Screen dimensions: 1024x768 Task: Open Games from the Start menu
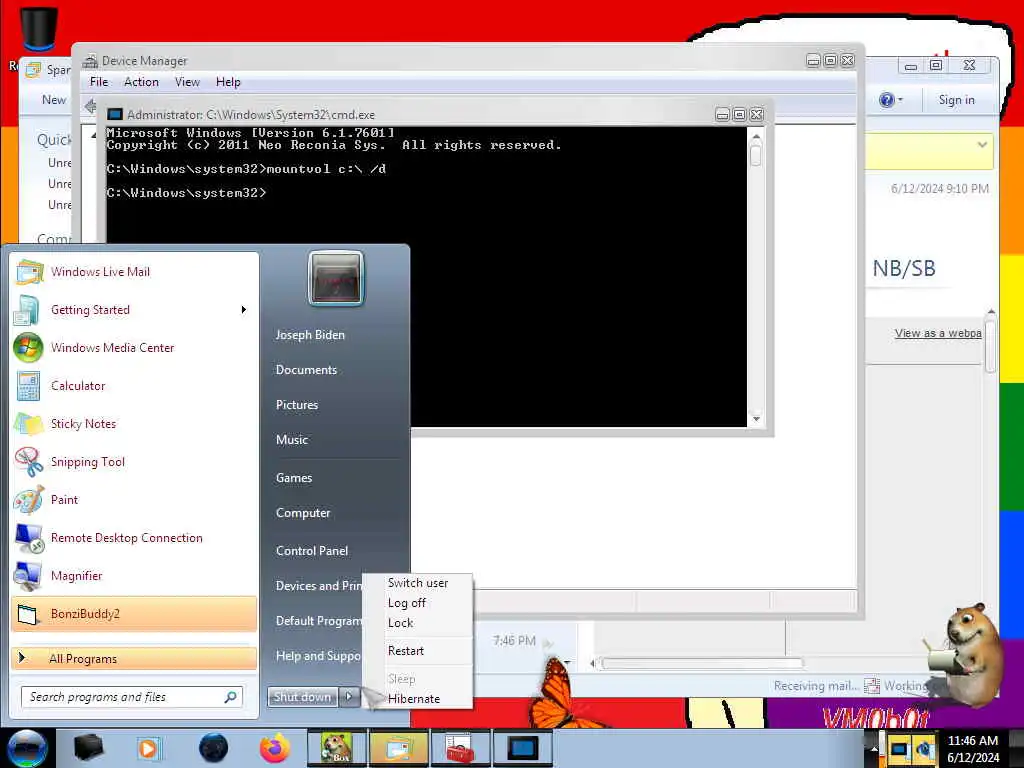click(x=293, y=478)
